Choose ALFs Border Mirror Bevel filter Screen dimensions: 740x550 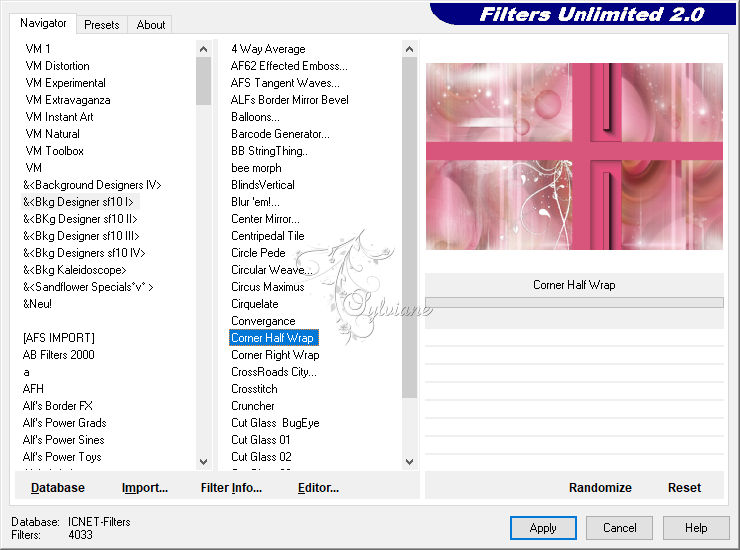tap(289, 100)
